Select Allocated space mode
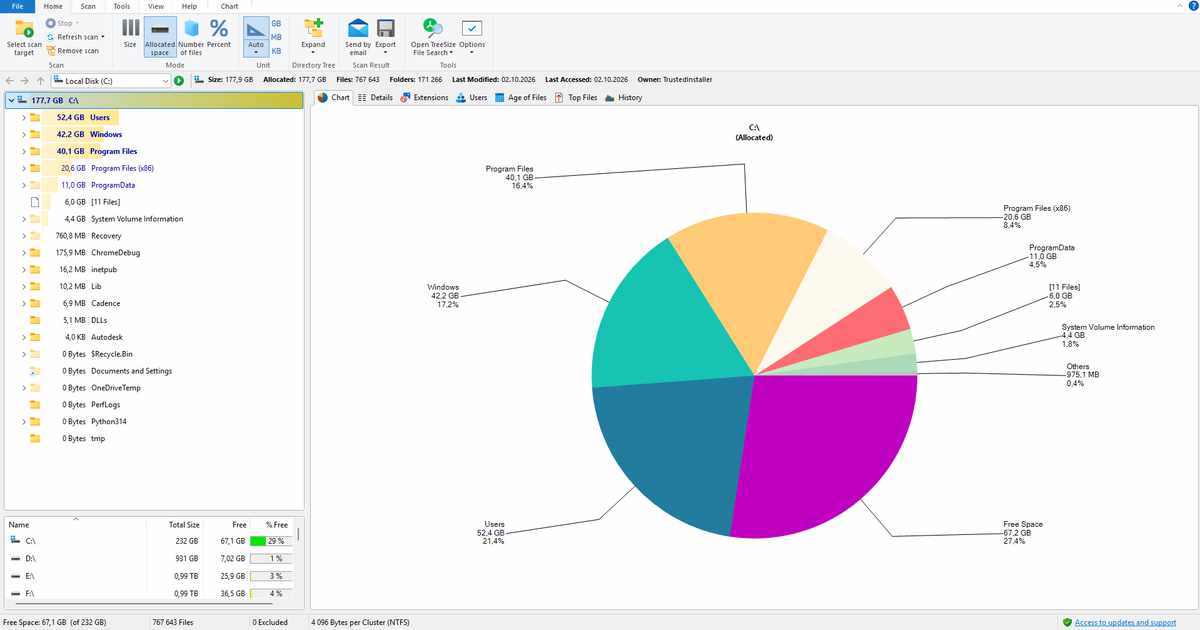Image resolution: width=1200 pixels, height=630 pixels. tap(160, 35)
